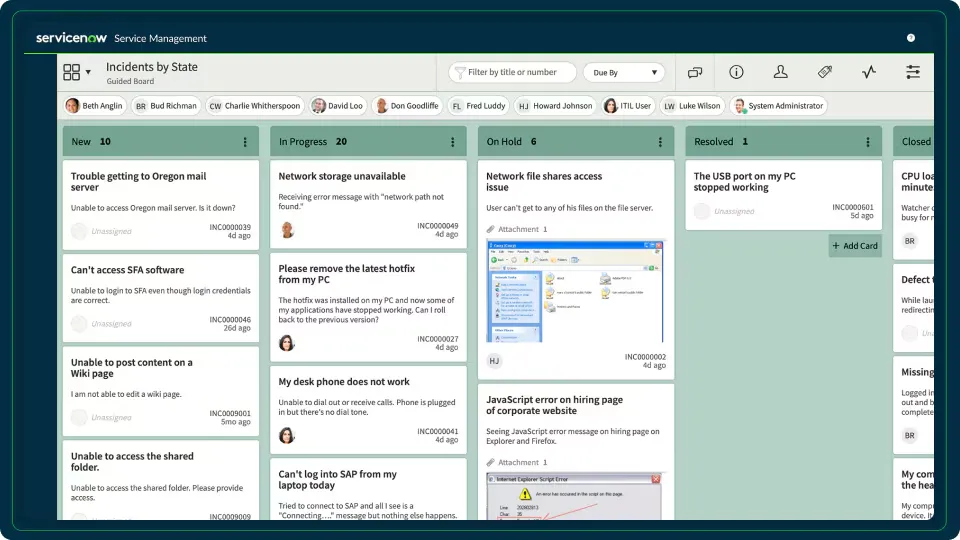Expand the board switcher grid dropdown
This screenshot has height=540, width=960.
click(76, 72)
